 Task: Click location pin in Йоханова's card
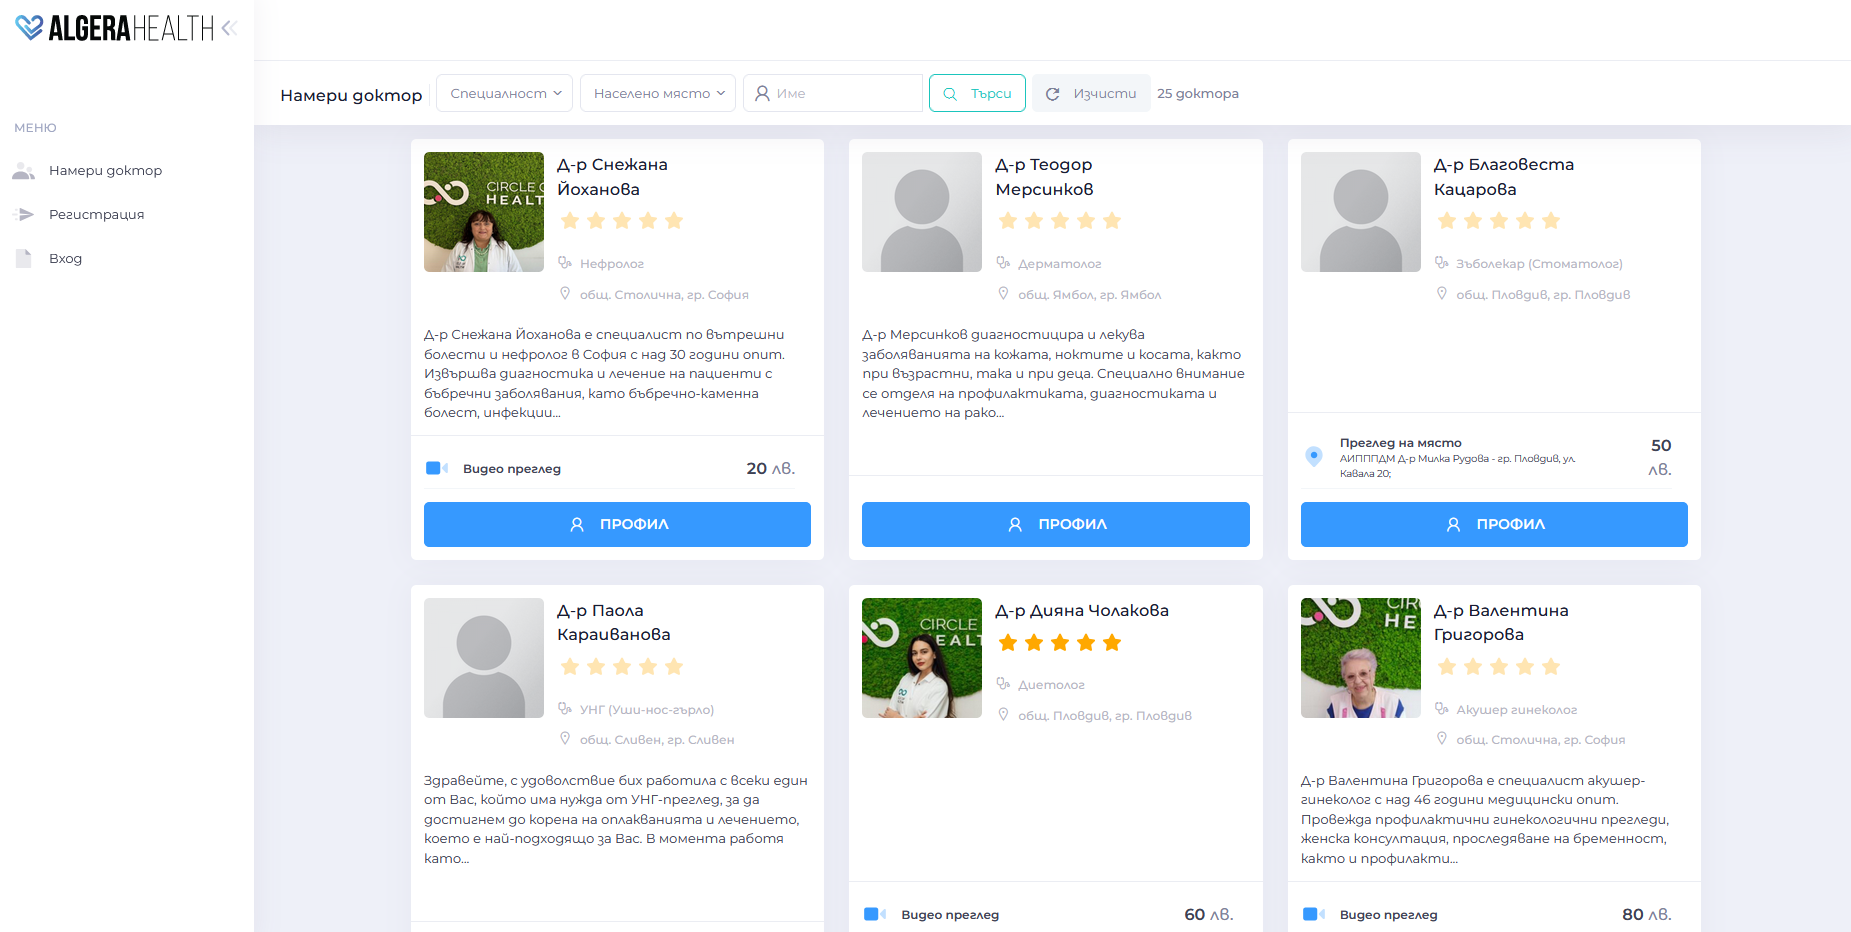[x=565, y=294]
